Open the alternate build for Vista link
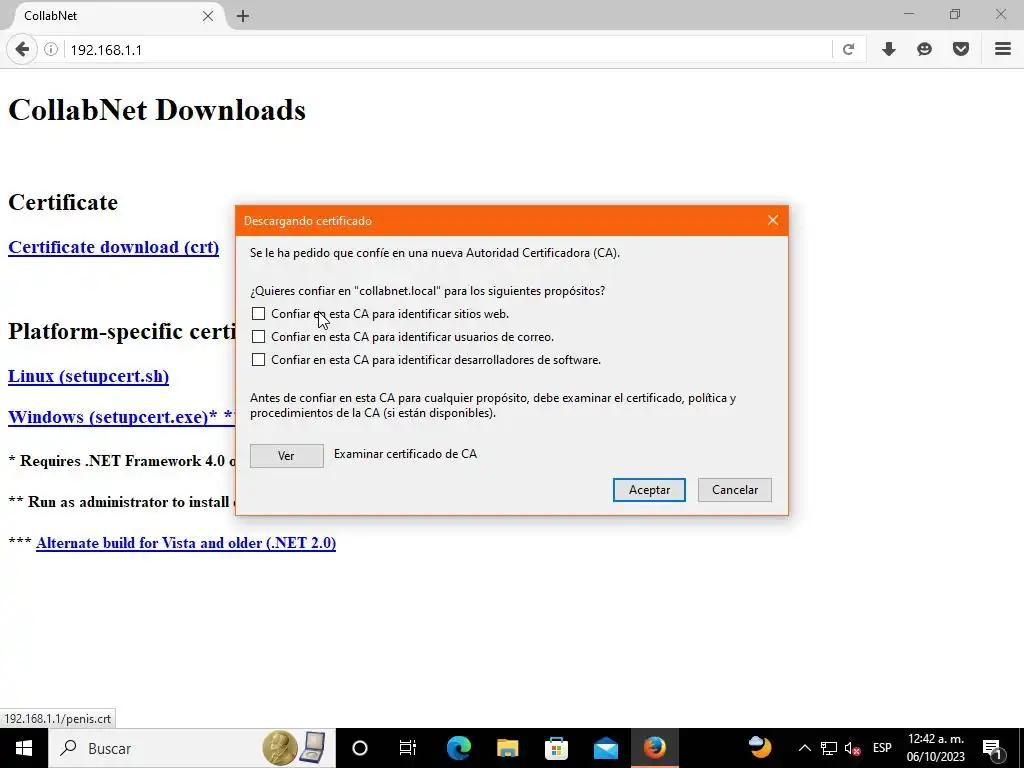The height and width of the screenshot is (768, 1024). click(x=186, y=543)
